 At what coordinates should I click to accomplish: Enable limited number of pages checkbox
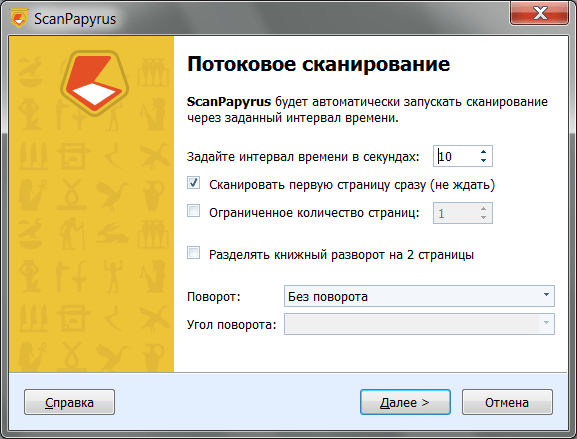[194, 211]
